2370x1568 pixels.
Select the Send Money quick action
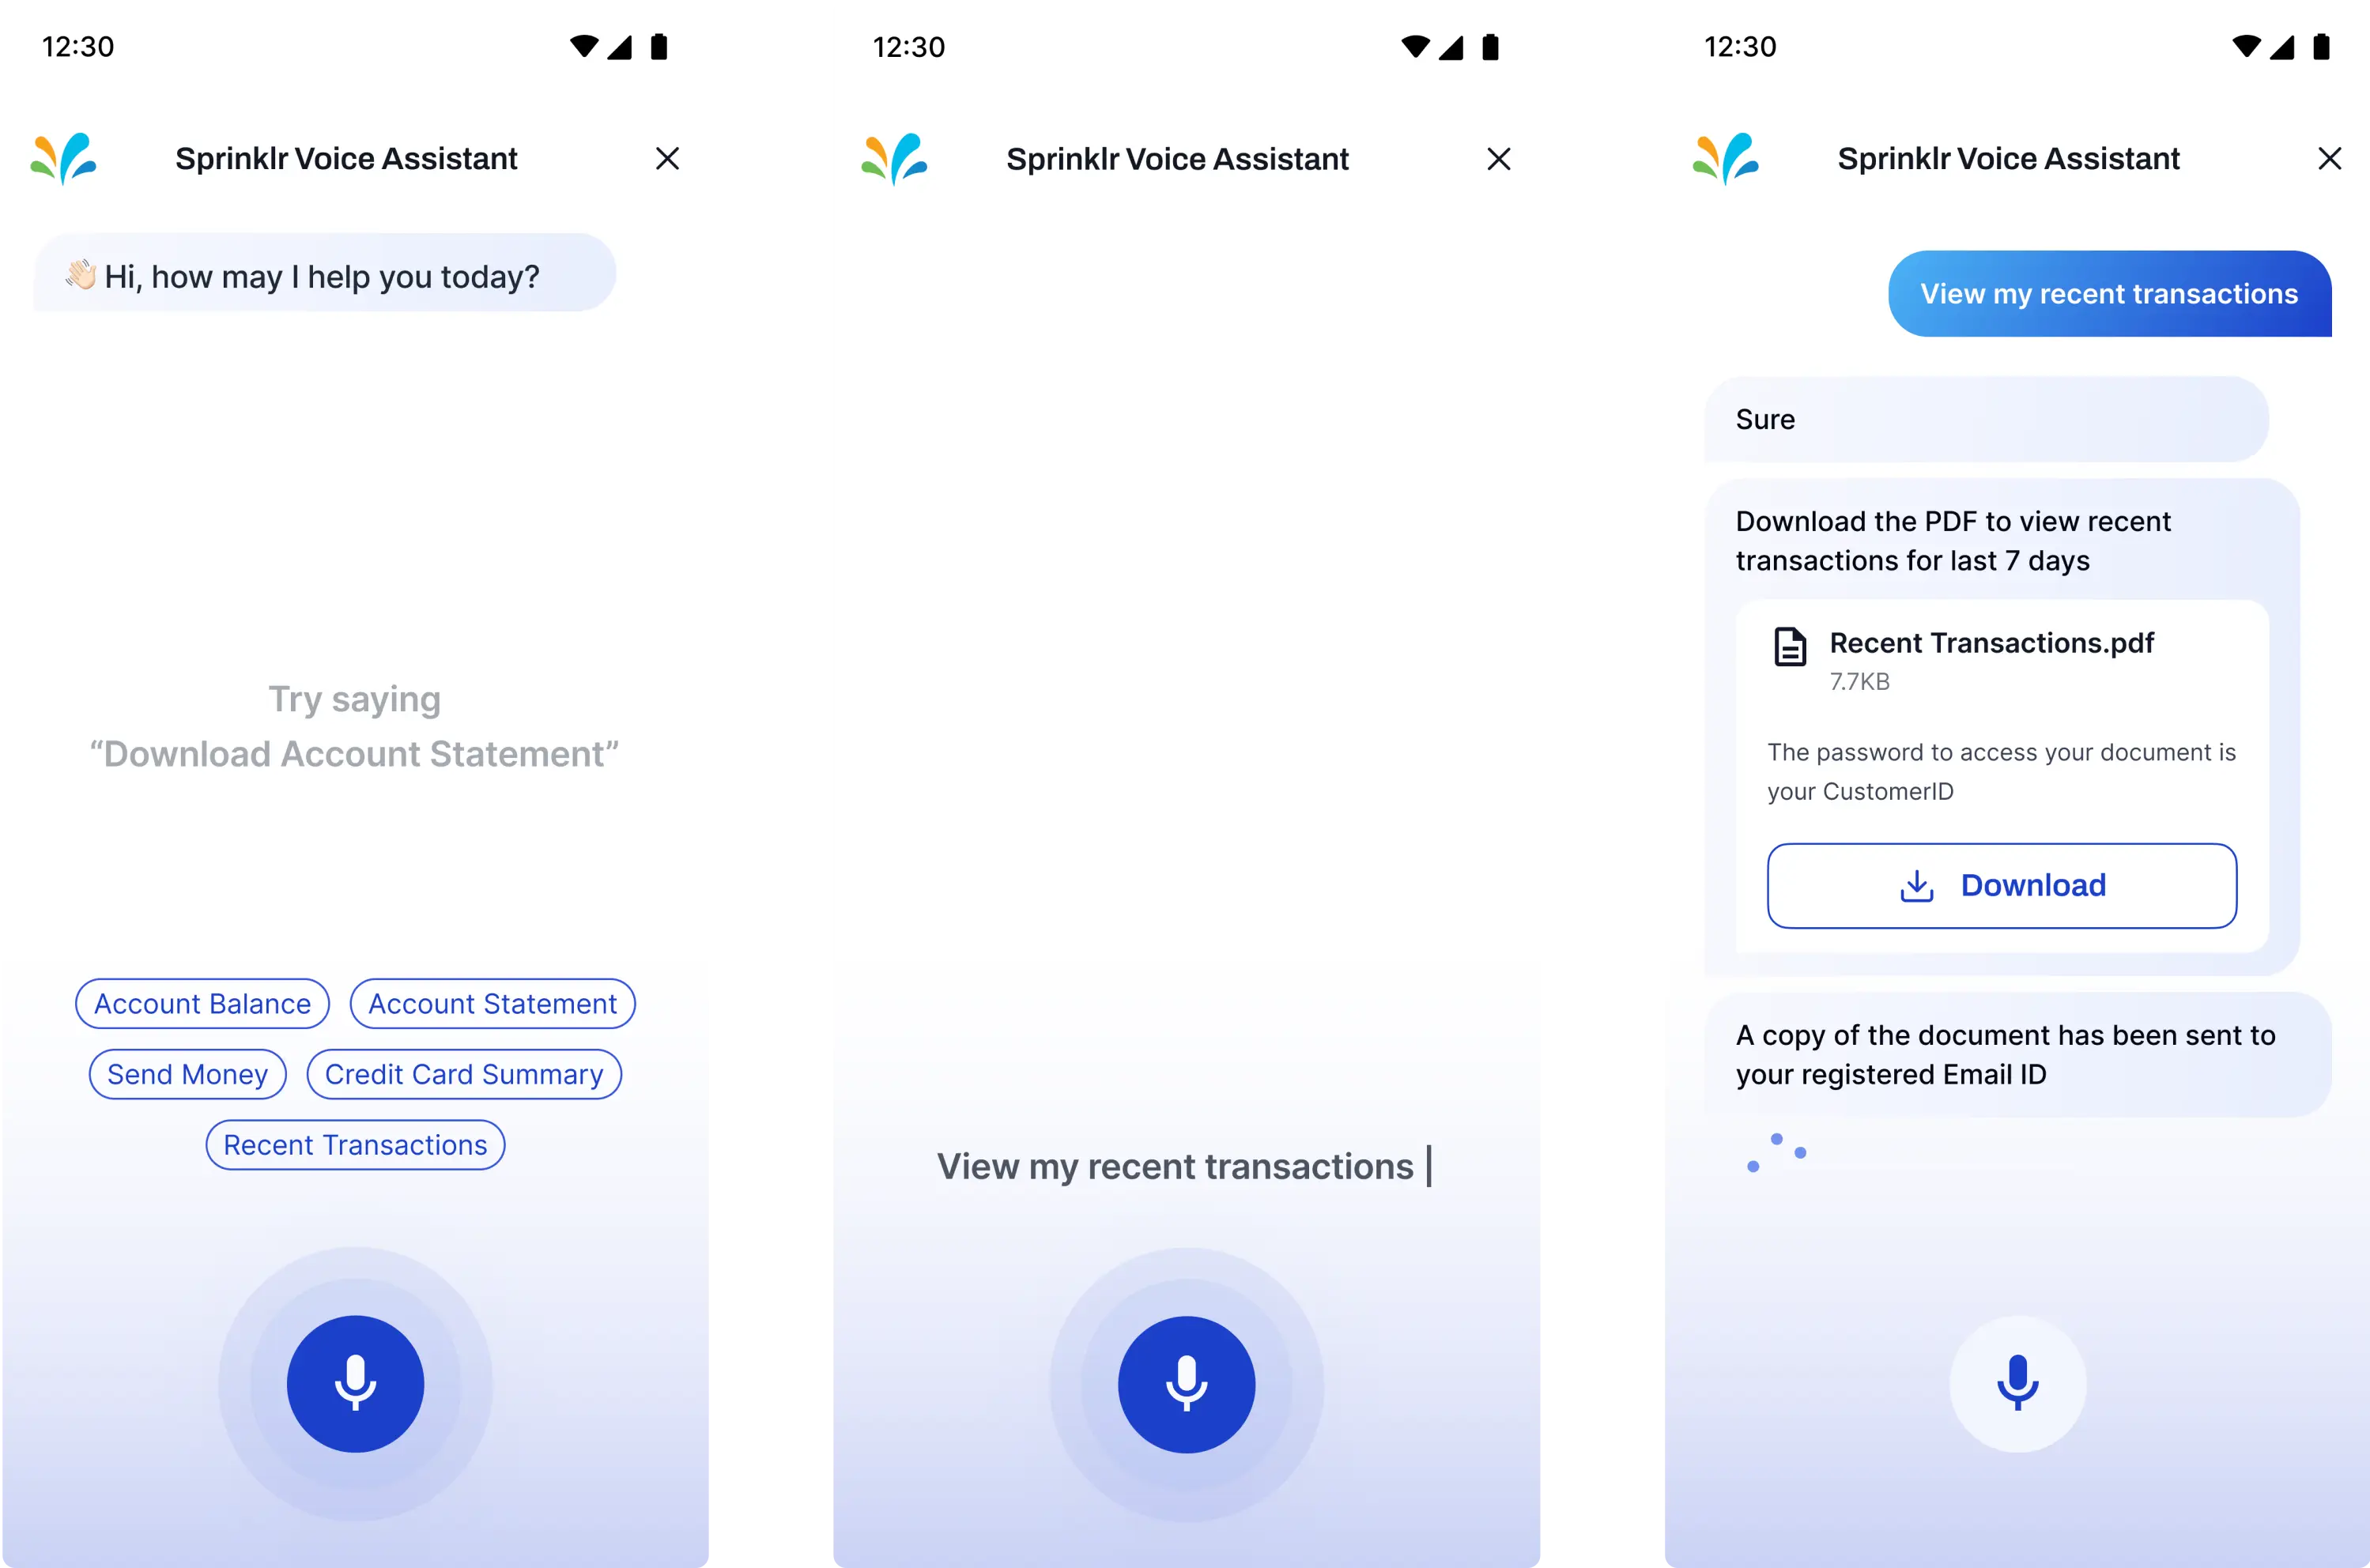point(187,1072)
